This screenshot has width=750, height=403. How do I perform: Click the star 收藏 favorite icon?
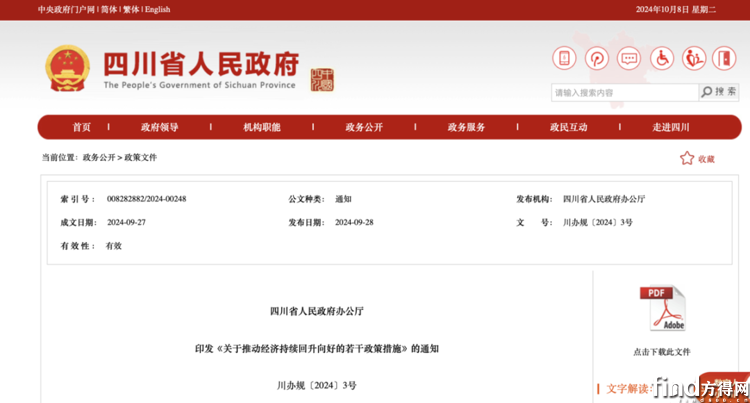[x=687, y=158]
